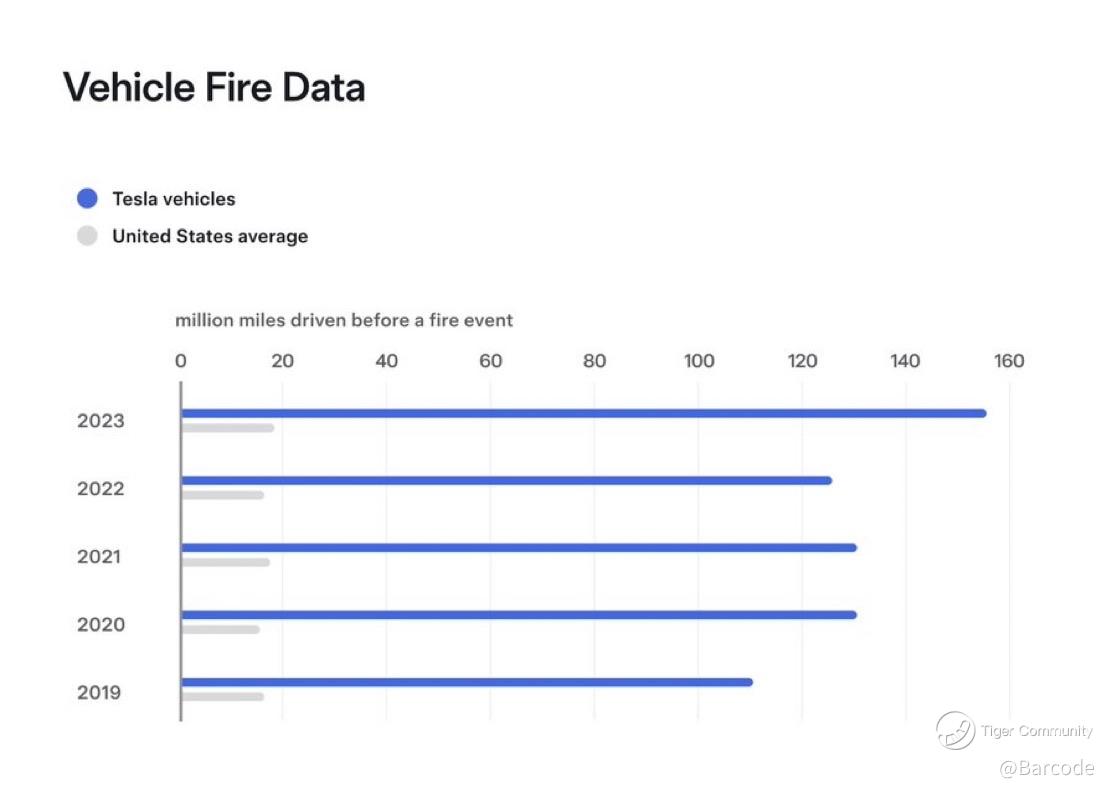Click the blue Tesla vehicles legend dot

(88, 199)
